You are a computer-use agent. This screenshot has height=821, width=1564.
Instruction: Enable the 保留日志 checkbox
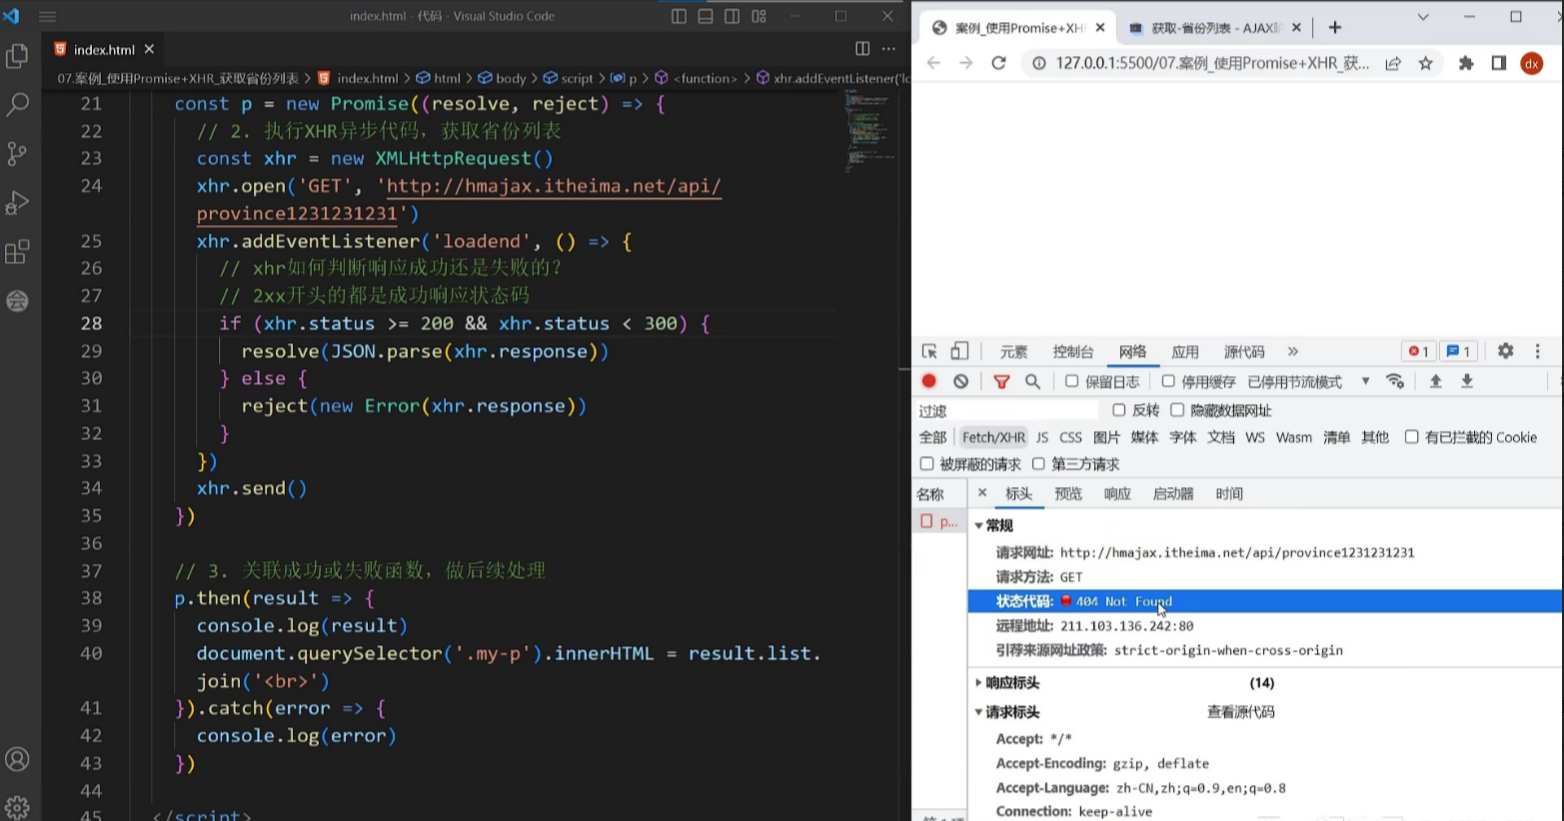[x=1073, y=381]
